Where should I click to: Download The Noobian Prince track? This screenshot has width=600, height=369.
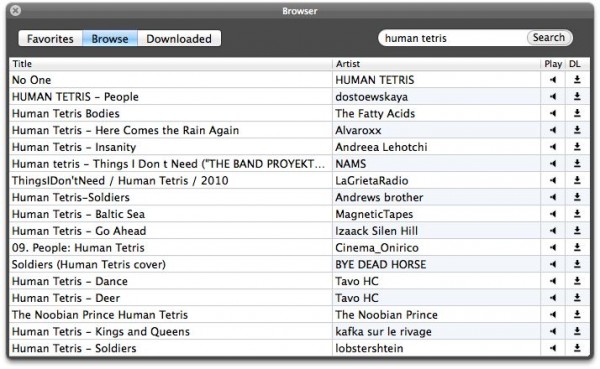click(577, 315)
